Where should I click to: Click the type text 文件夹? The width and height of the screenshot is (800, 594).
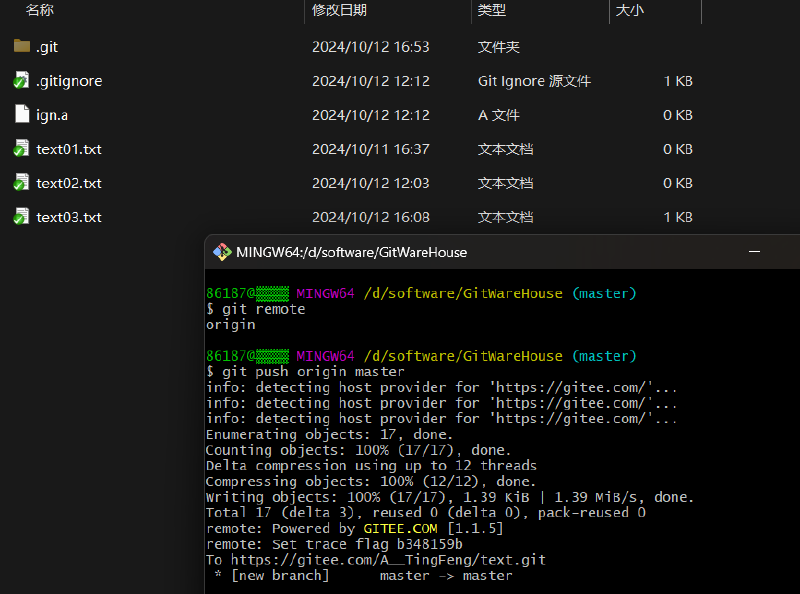498,47
